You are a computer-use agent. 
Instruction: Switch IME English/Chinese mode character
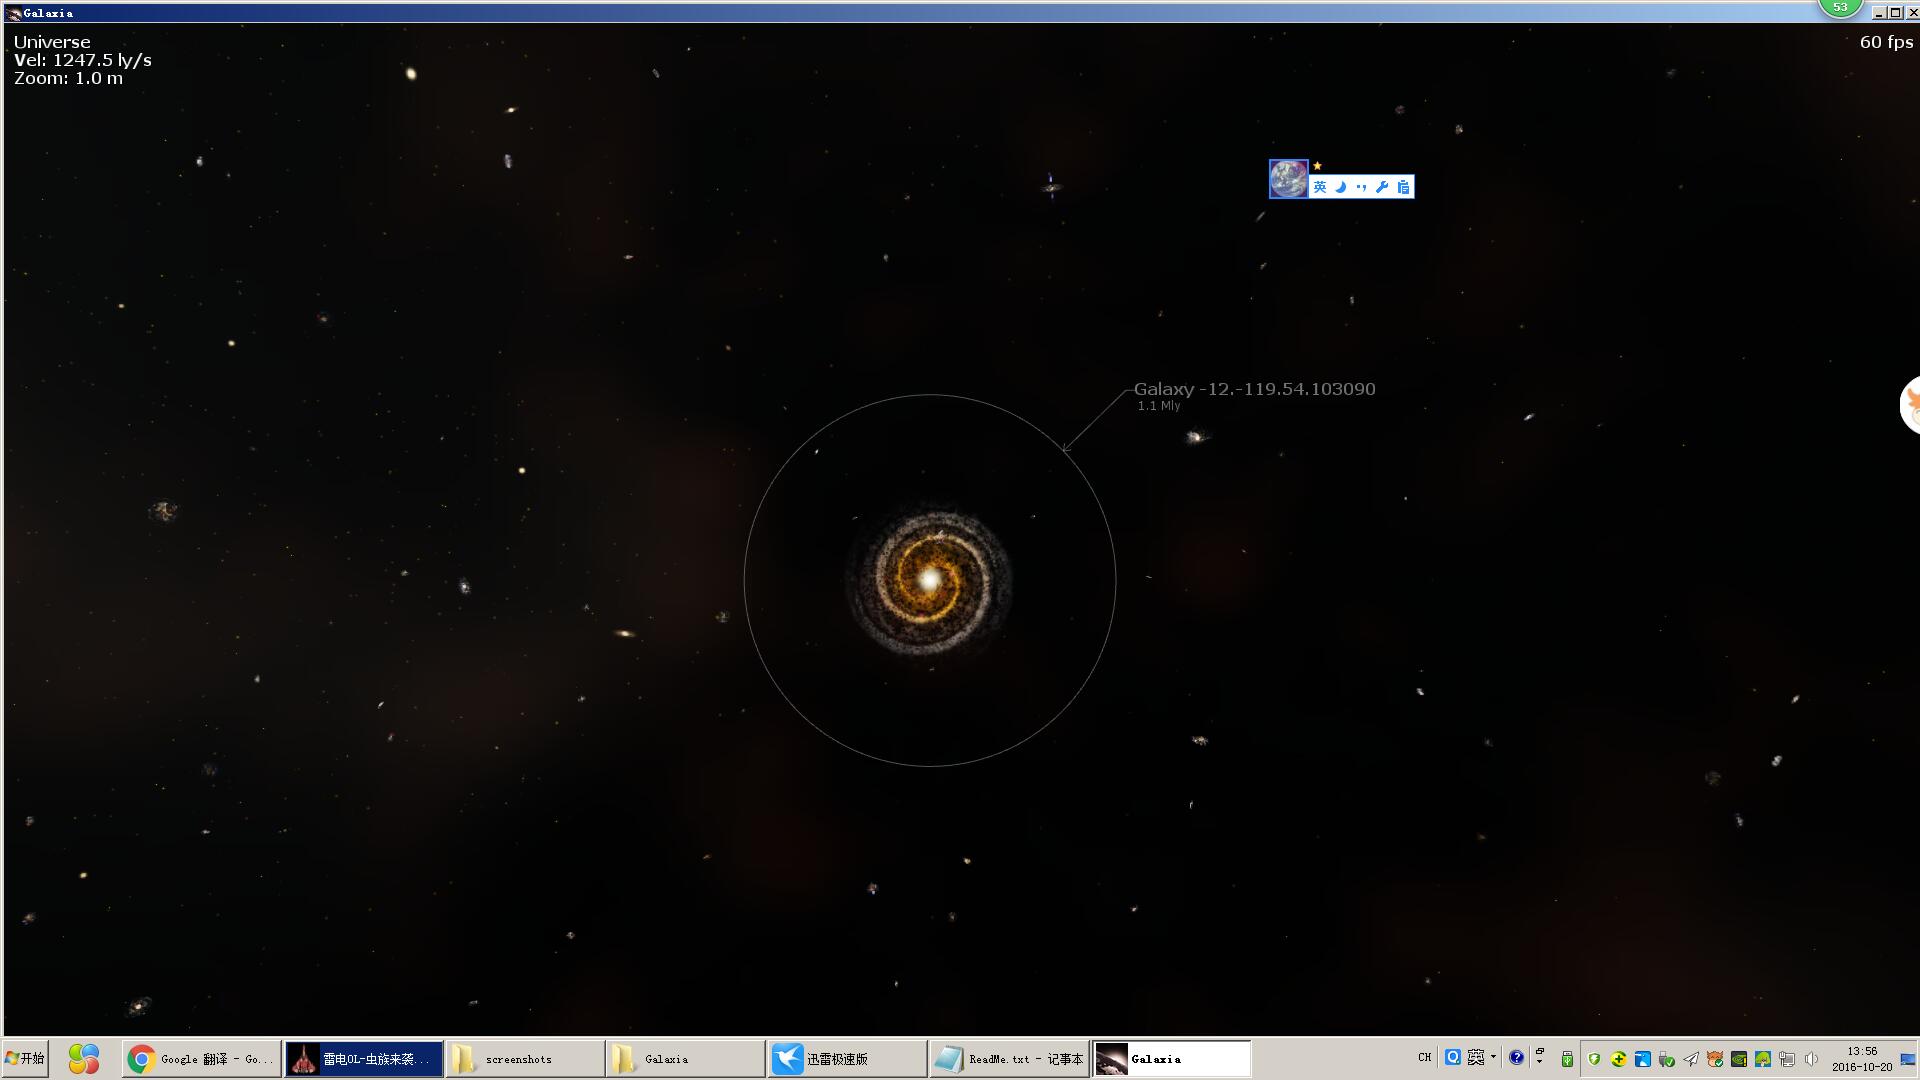1320,187
